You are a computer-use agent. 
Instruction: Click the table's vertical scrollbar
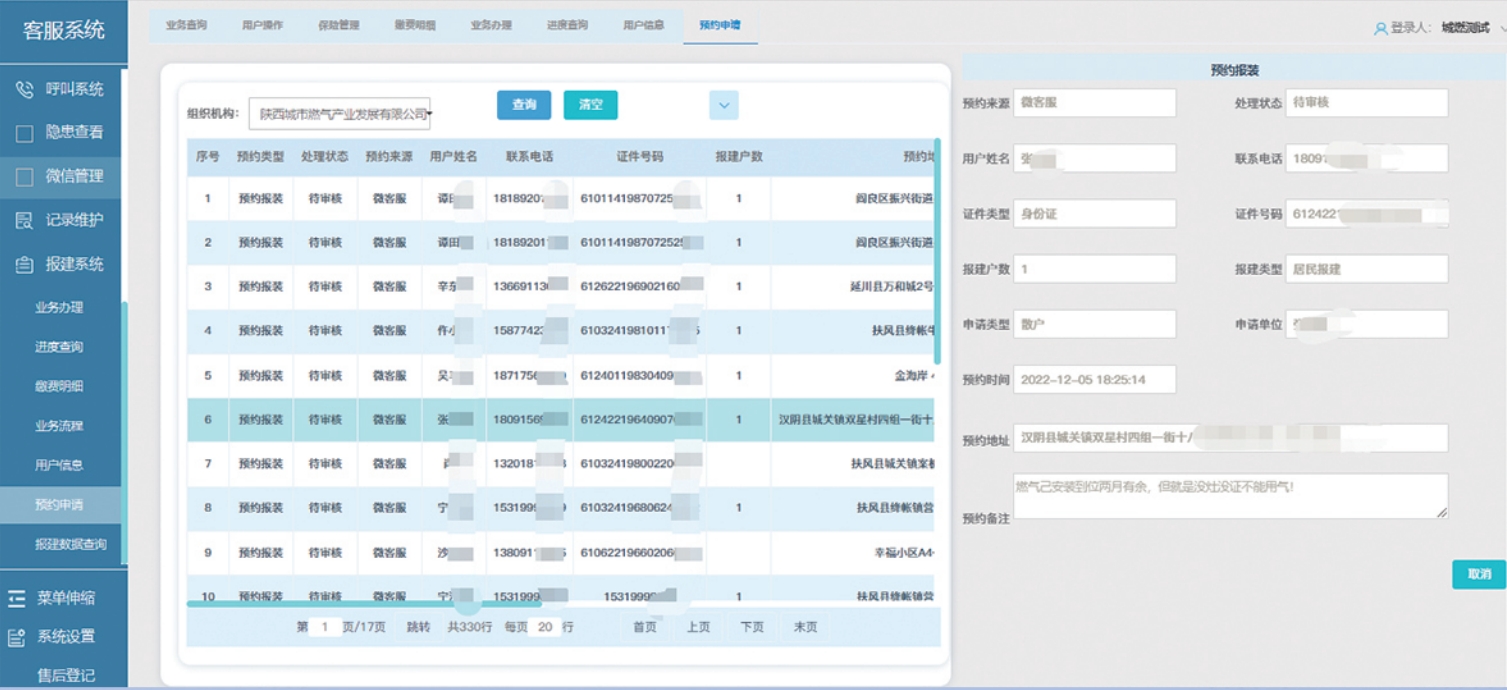(x=937, y=250)
